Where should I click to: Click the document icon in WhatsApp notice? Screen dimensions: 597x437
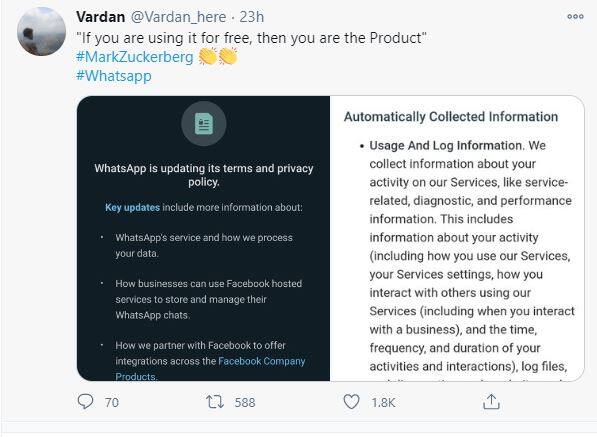204,124
